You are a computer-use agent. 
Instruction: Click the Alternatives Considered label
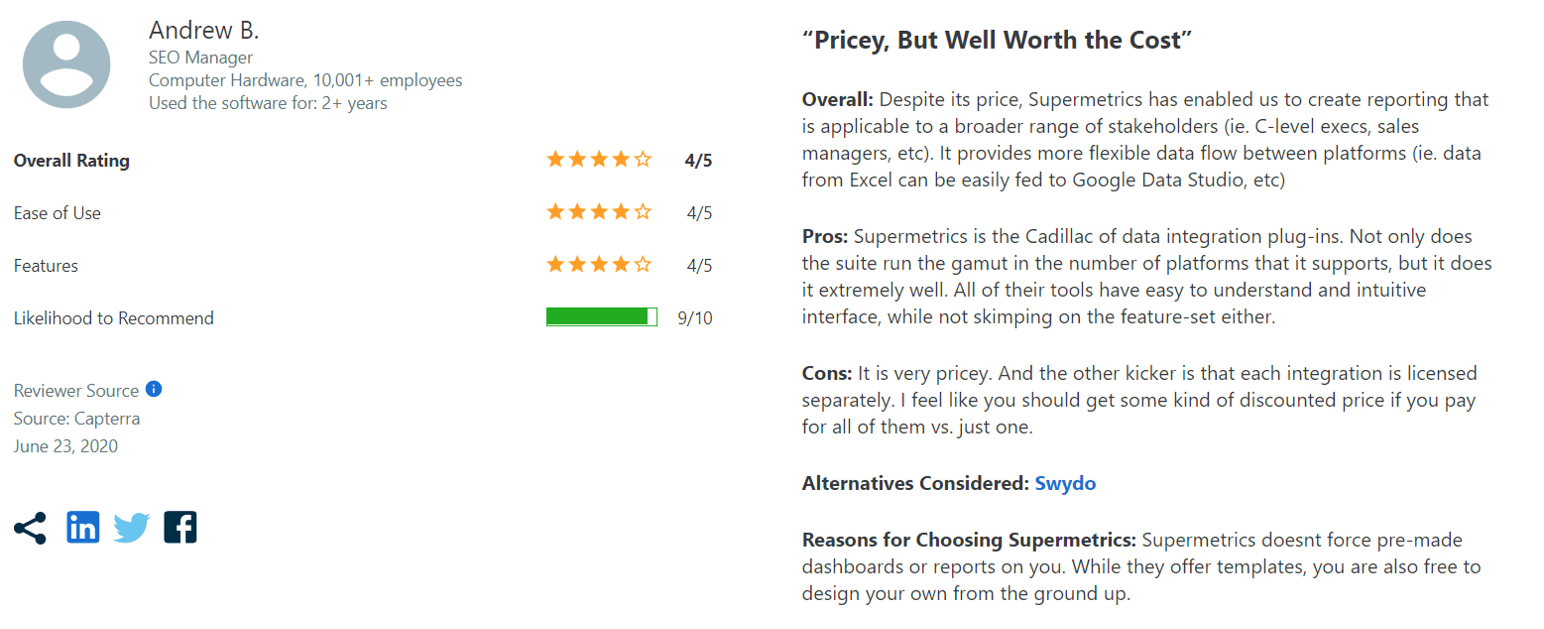coord(914,483)
